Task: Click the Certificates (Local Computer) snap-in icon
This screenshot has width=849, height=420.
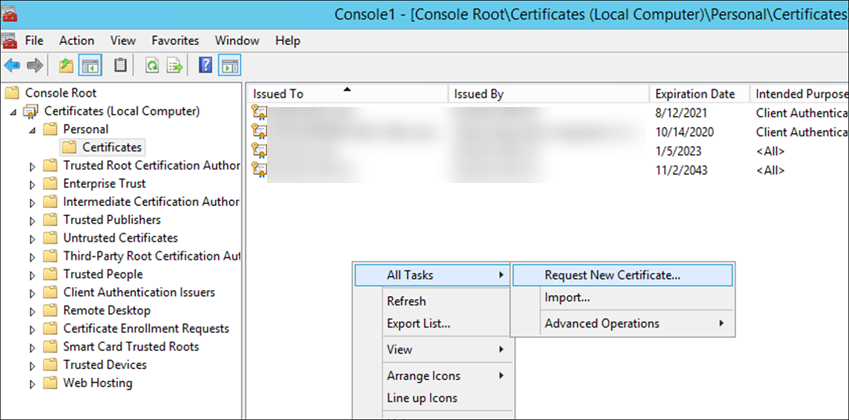Action: click(x=31, y=111)
